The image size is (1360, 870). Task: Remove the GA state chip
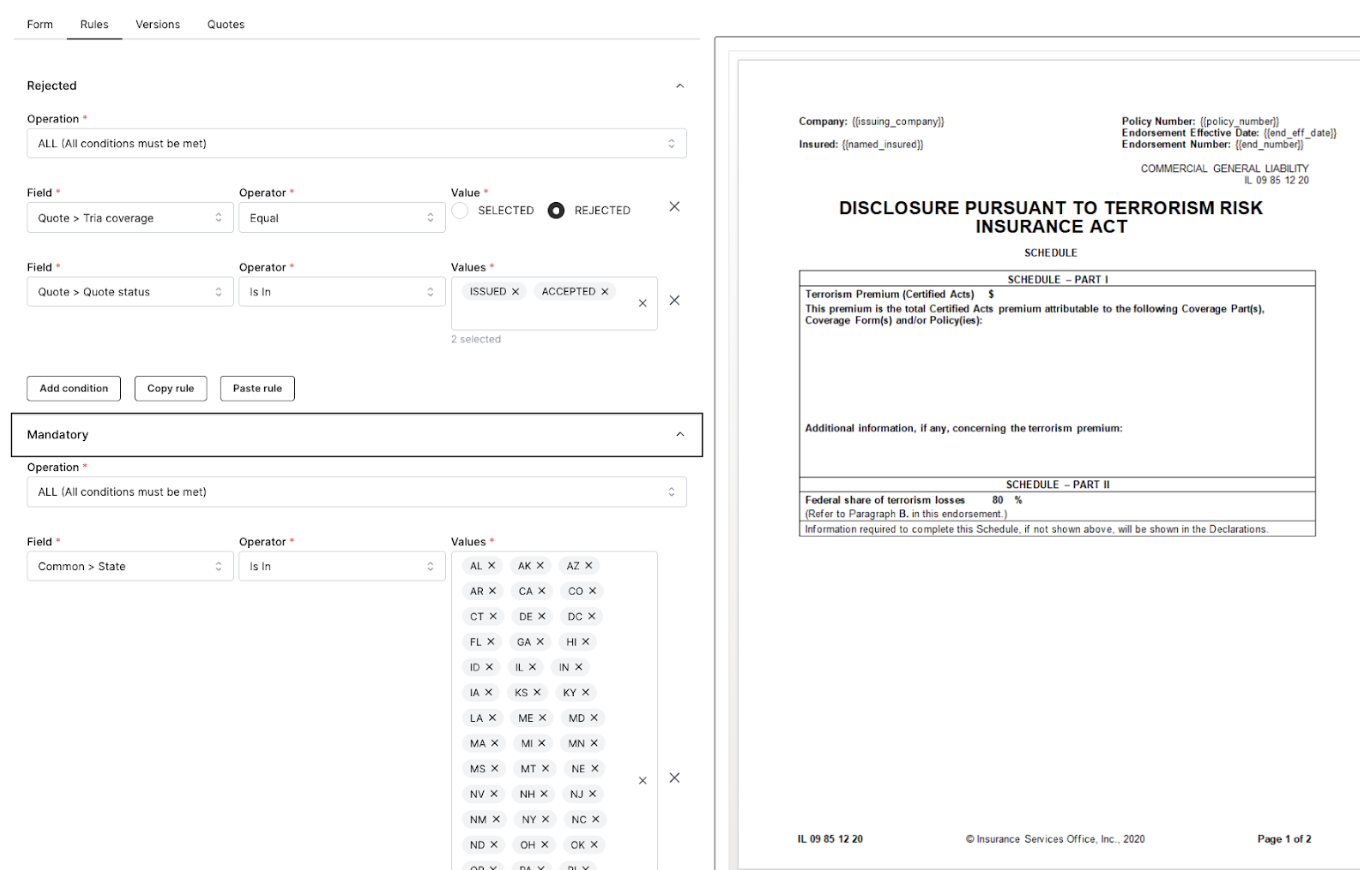[x=541, y=641]
